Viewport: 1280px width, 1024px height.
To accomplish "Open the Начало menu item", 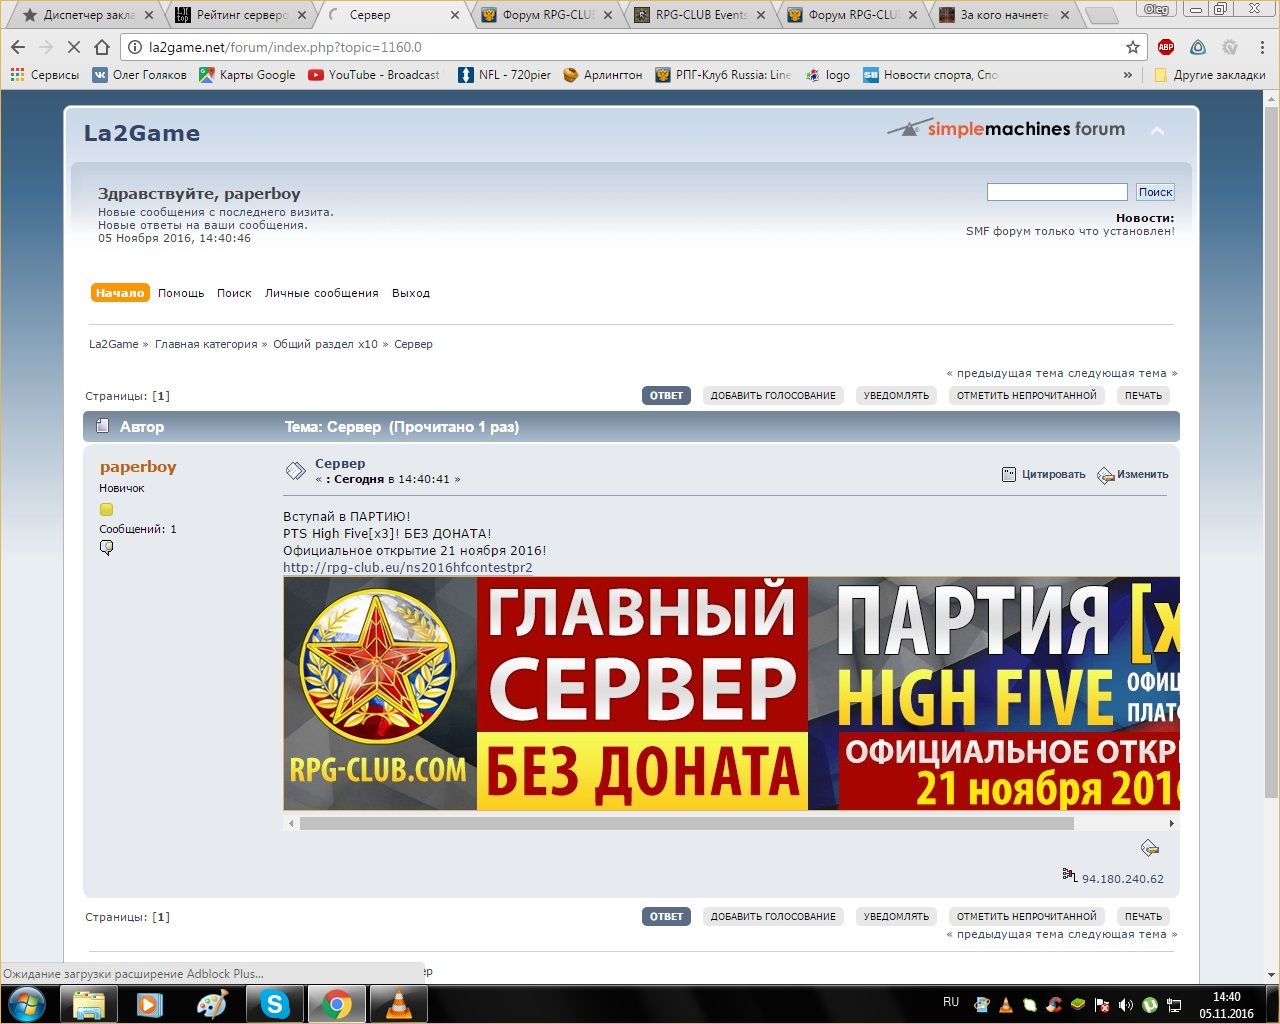I will coord(120,293).
